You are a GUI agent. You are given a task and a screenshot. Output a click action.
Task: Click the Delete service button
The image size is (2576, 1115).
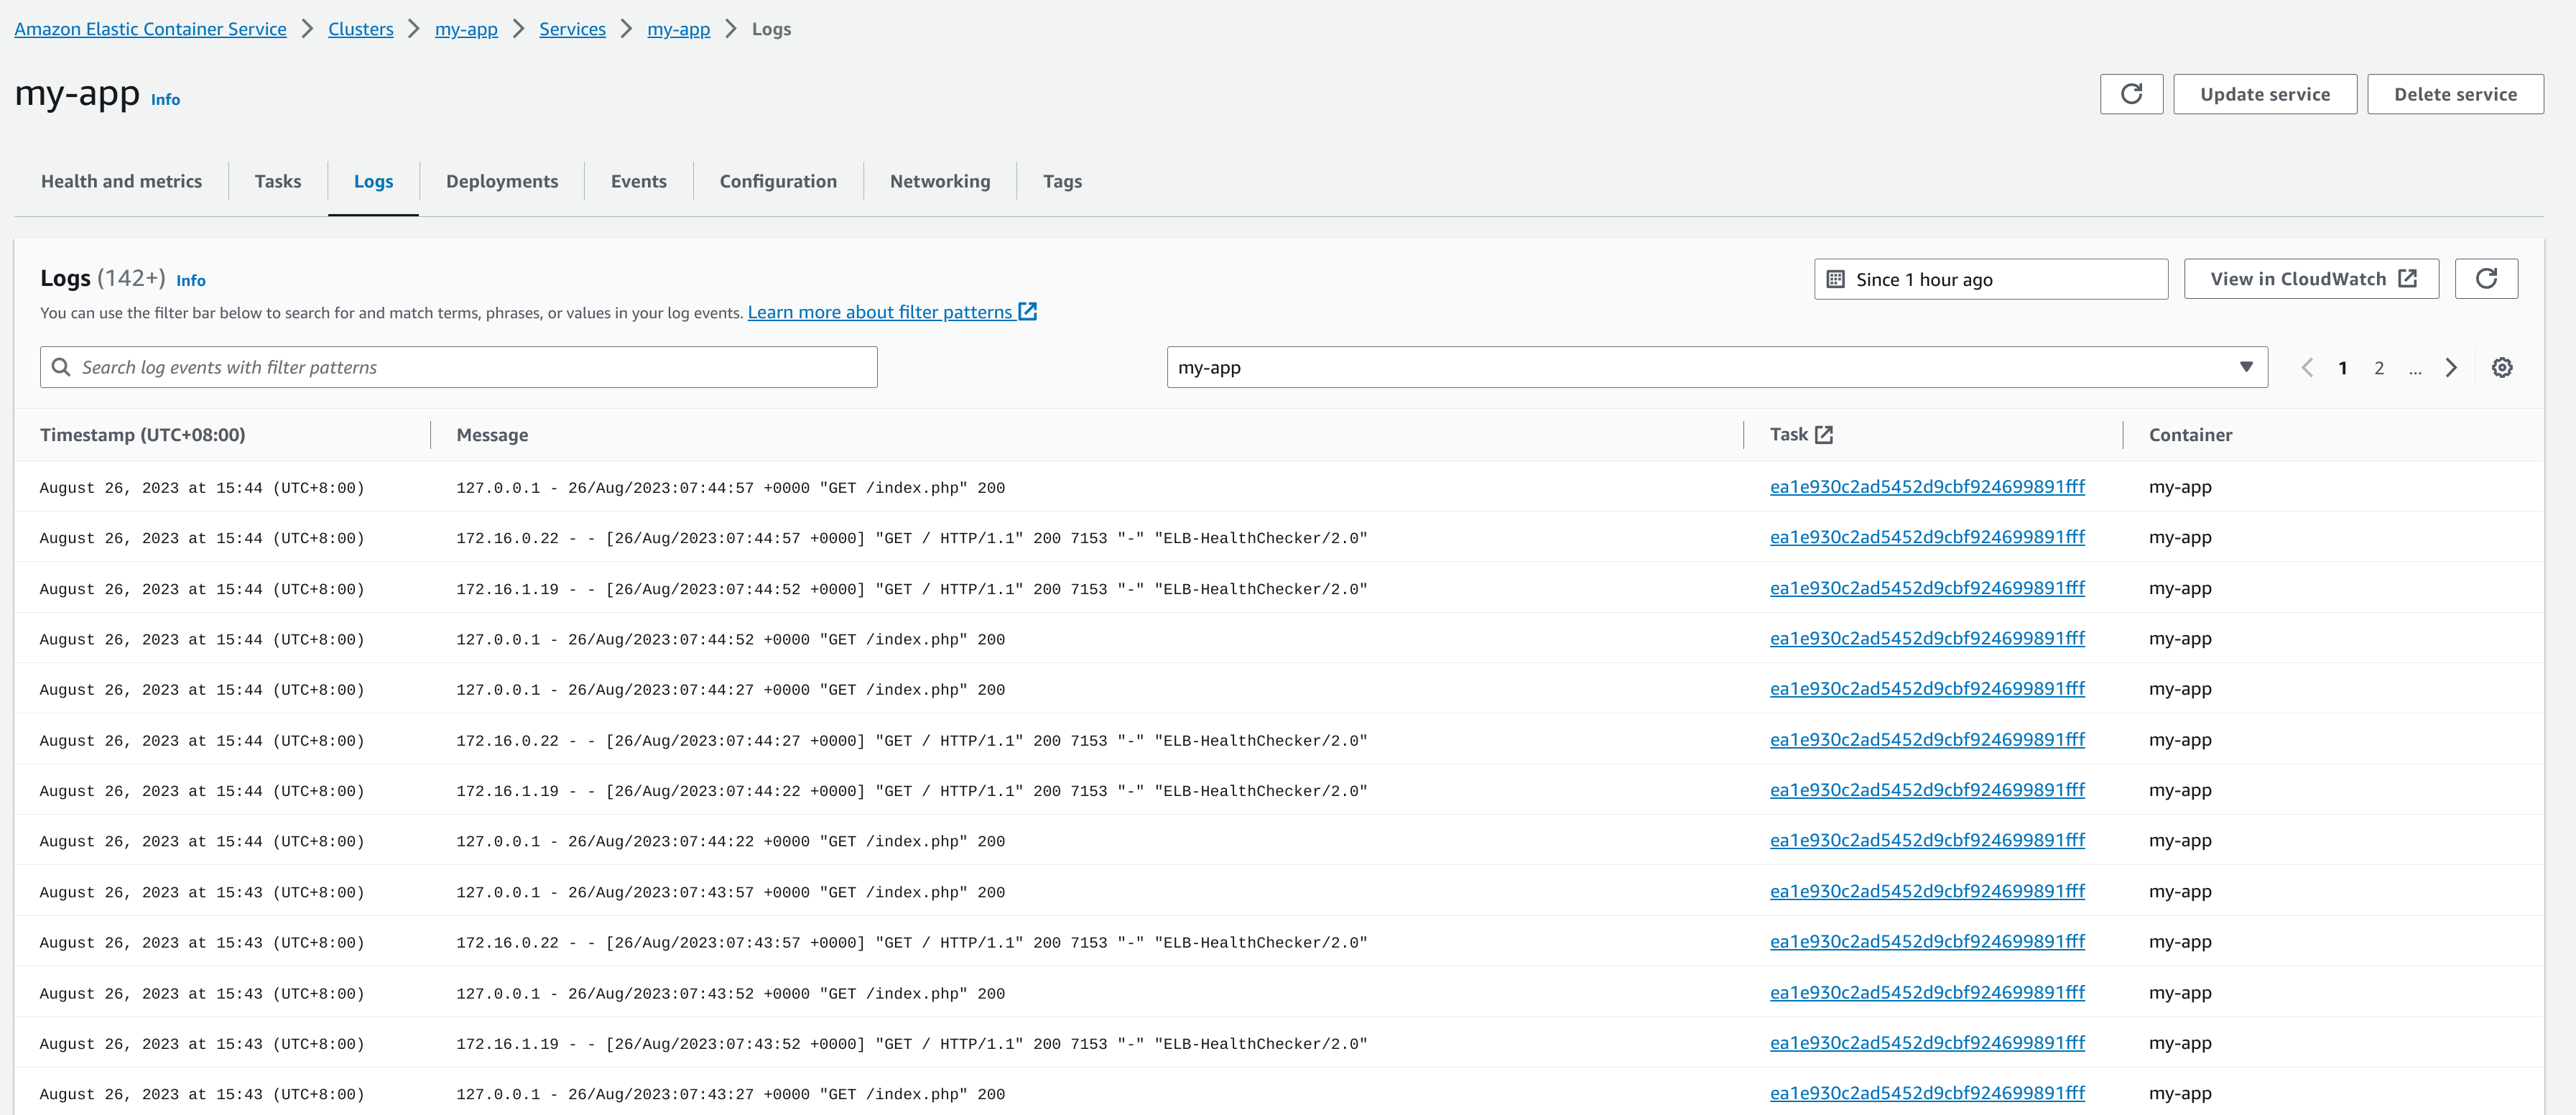click(2455, 94)
